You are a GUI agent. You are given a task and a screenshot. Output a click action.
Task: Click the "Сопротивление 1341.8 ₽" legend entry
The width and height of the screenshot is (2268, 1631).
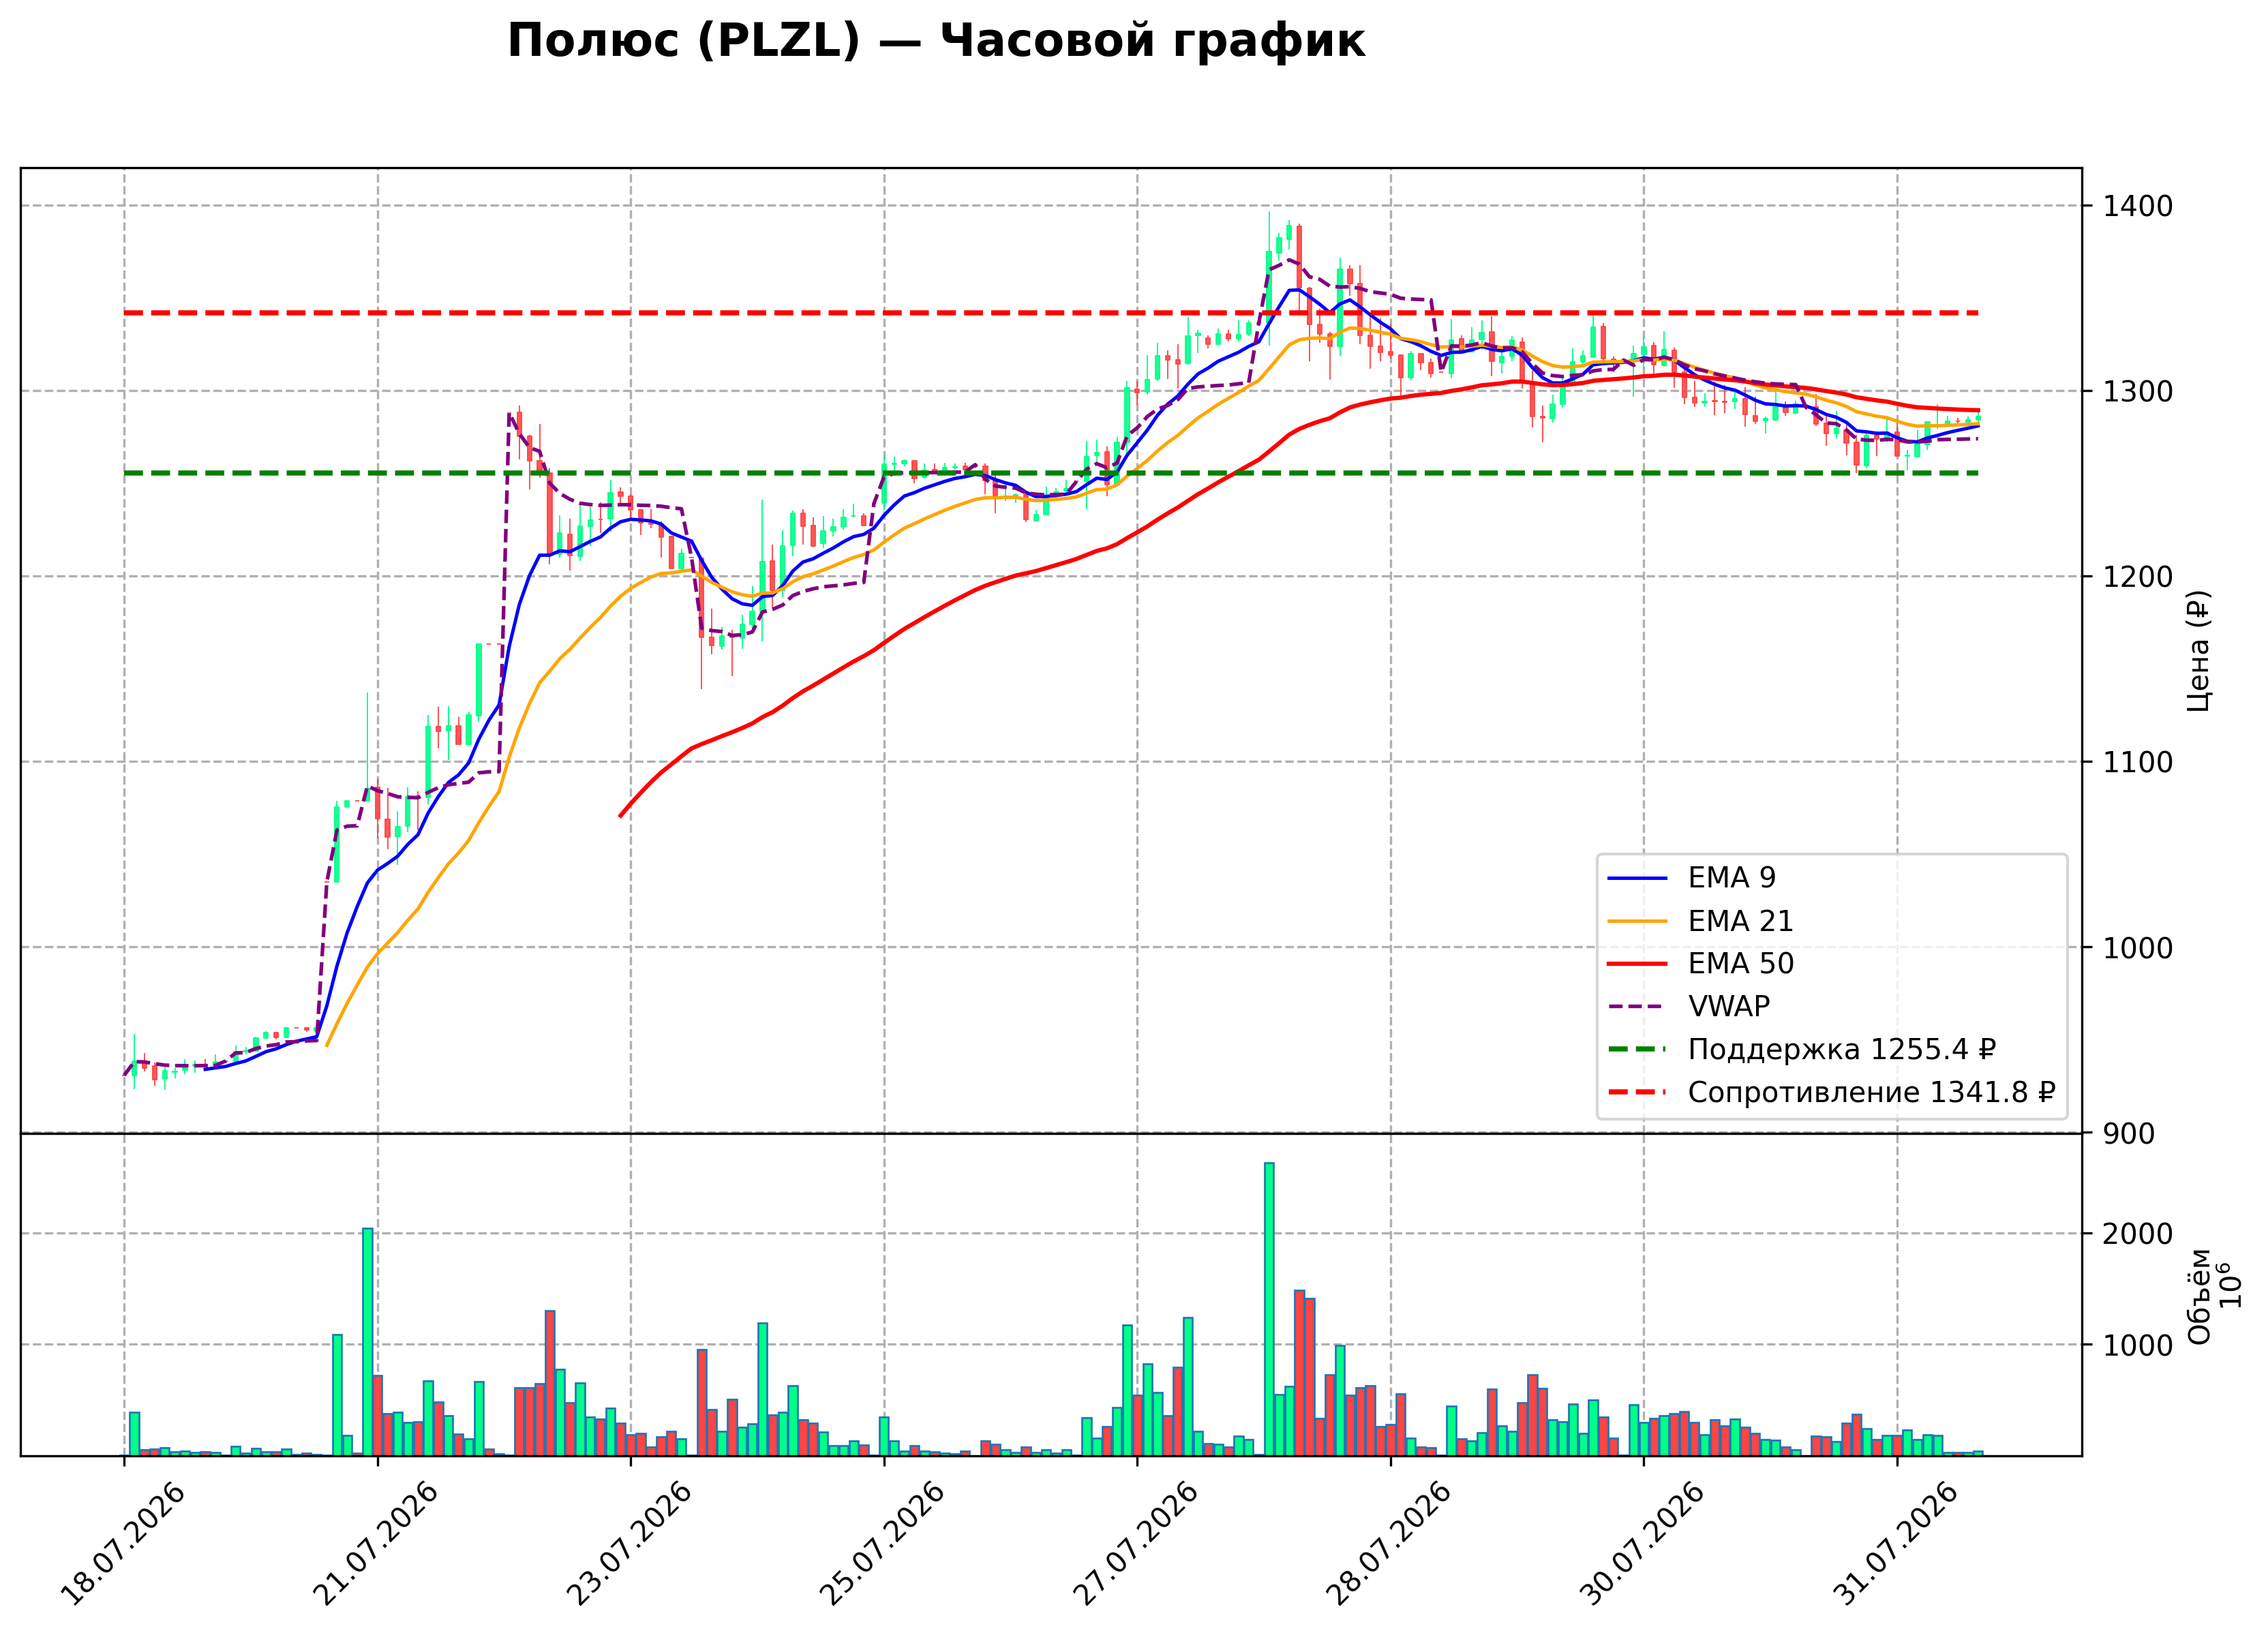(x=1831, y=1092)
